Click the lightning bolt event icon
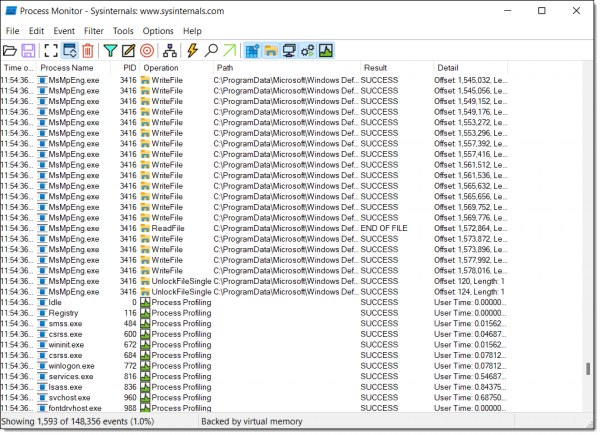Image resolution: width=600 pixels, height=435 pixels. click(192, 51)
